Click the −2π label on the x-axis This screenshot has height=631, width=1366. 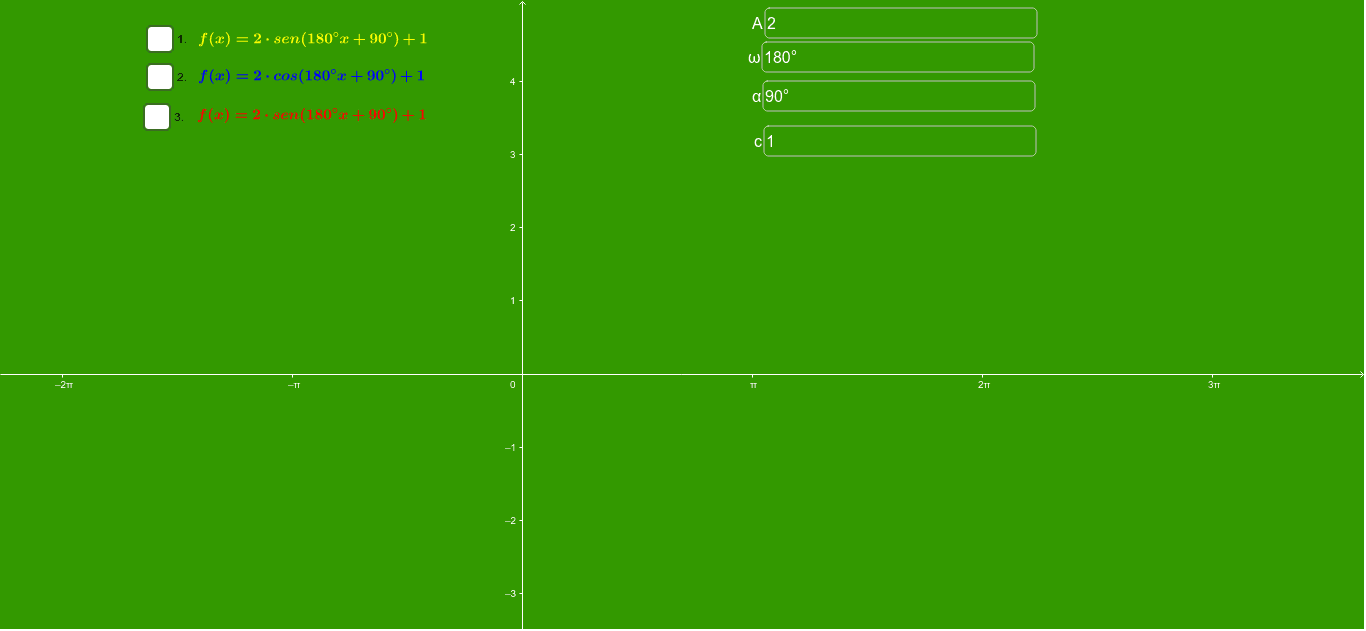point(64,385)
